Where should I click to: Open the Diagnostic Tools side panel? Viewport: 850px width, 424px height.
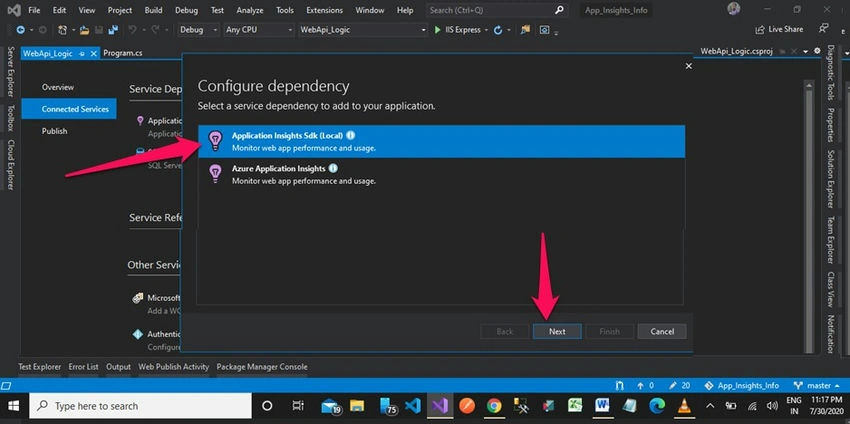(830, 73)
